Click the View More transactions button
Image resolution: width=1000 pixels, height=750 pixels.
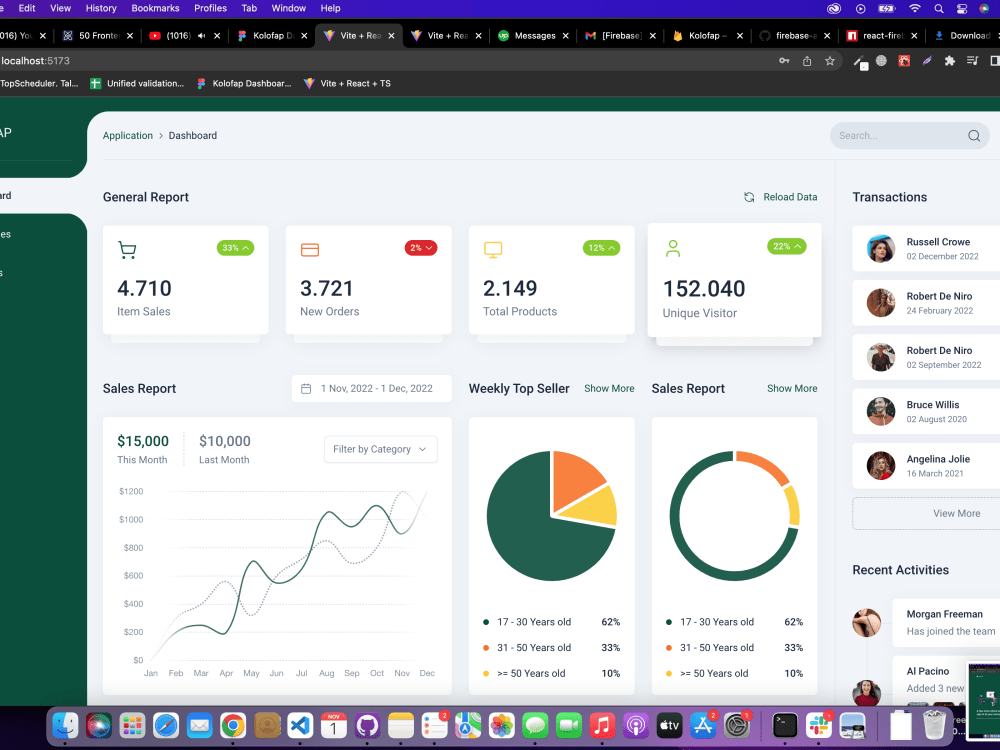tap(957, 513)
